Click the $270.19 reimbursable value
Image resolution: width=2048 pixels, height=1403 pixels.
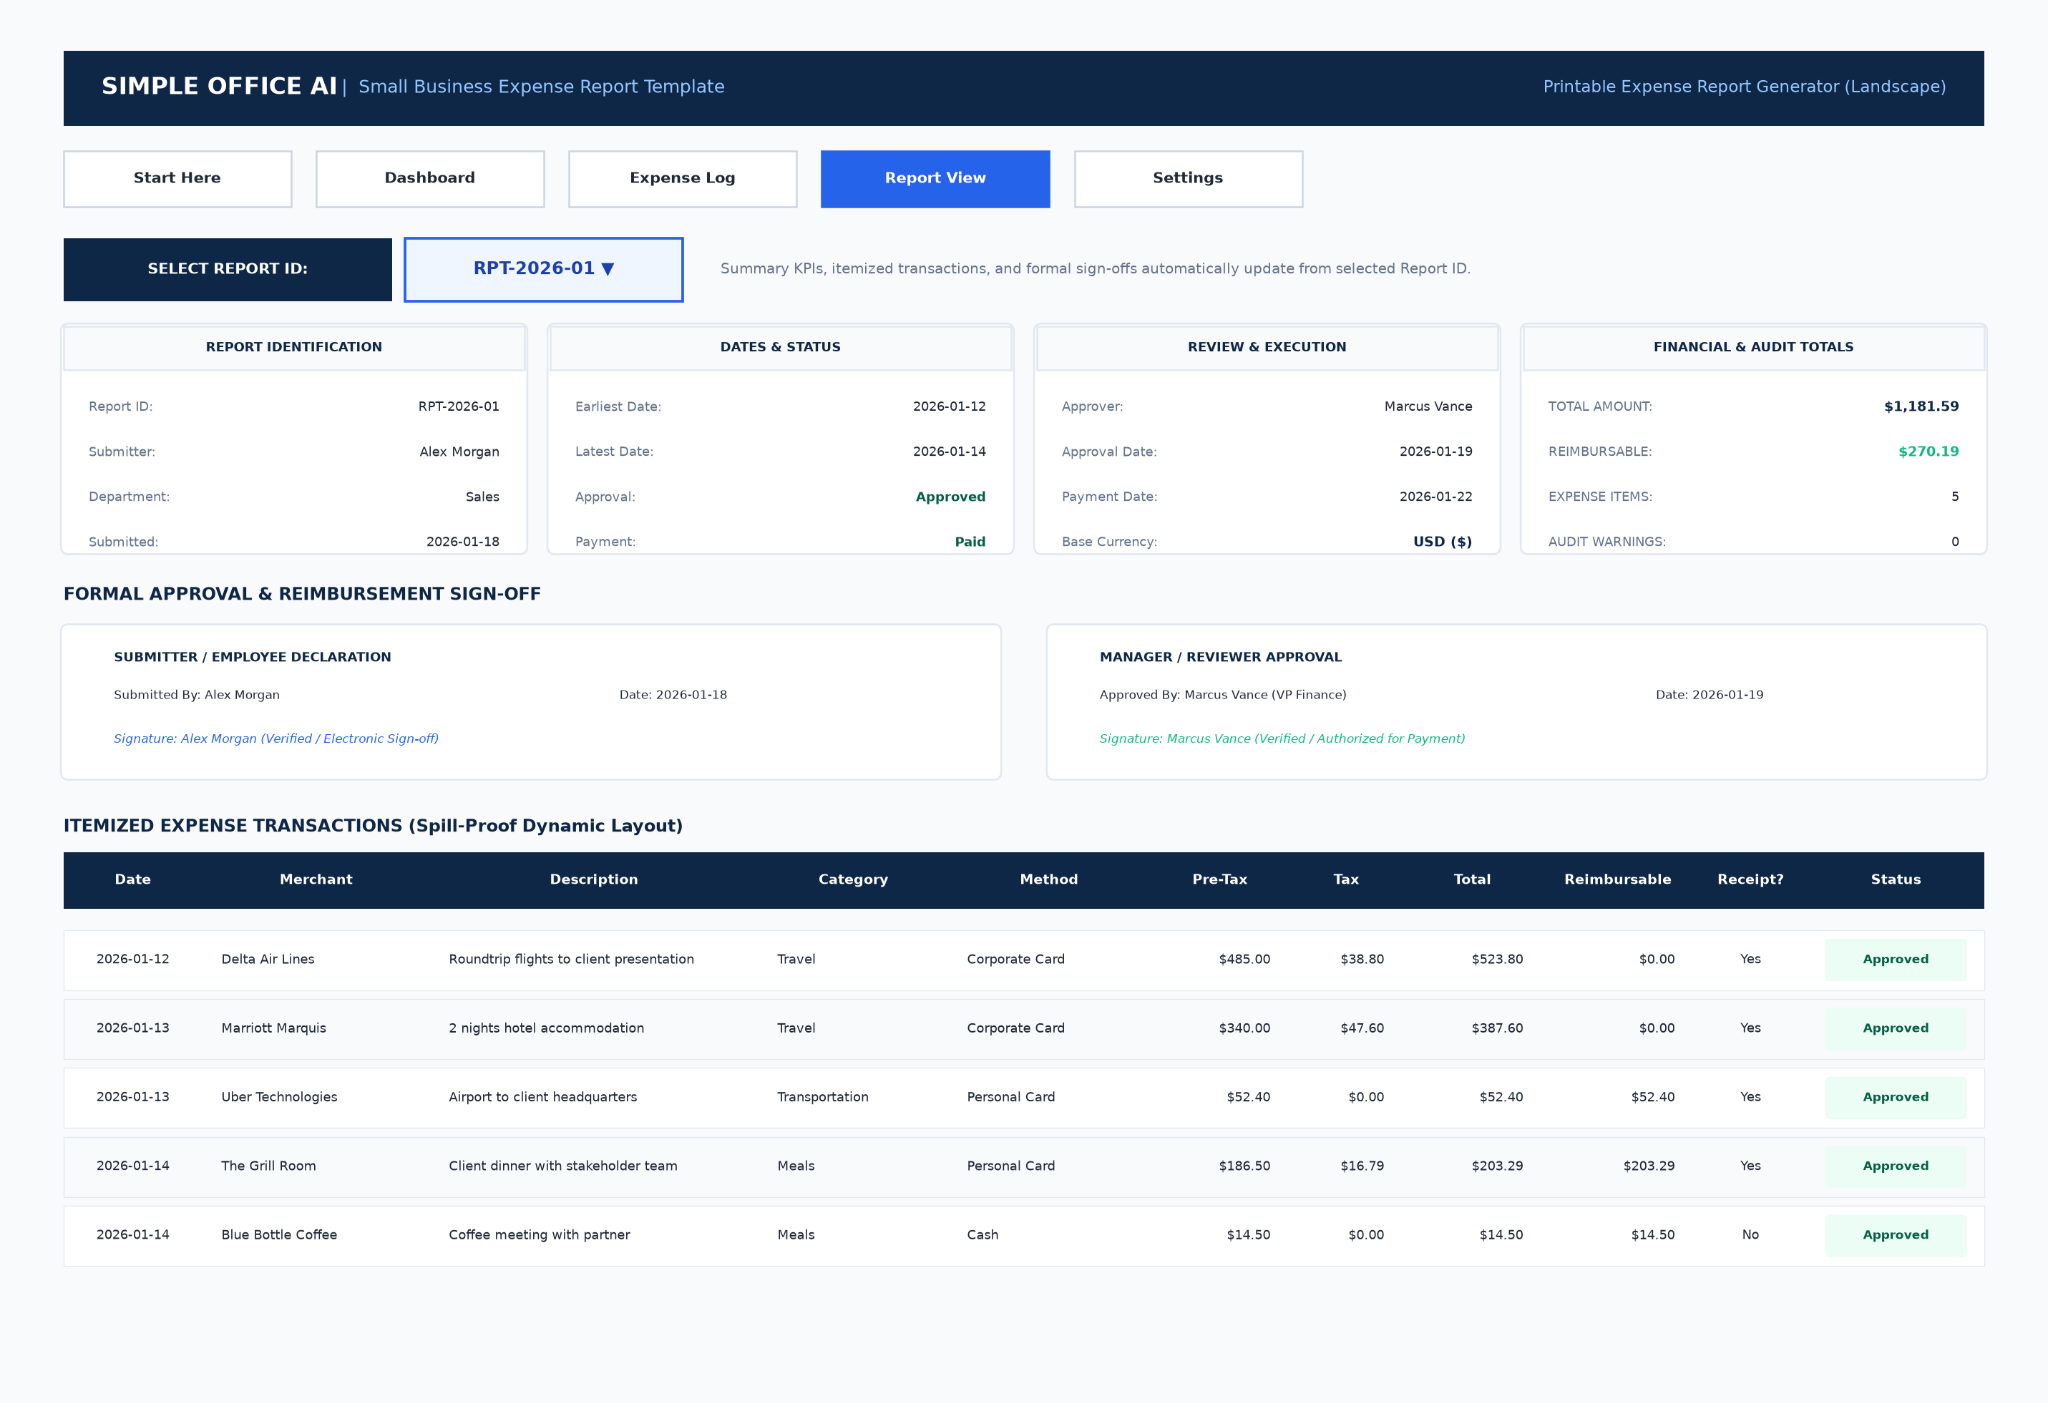click(1928, 452)
